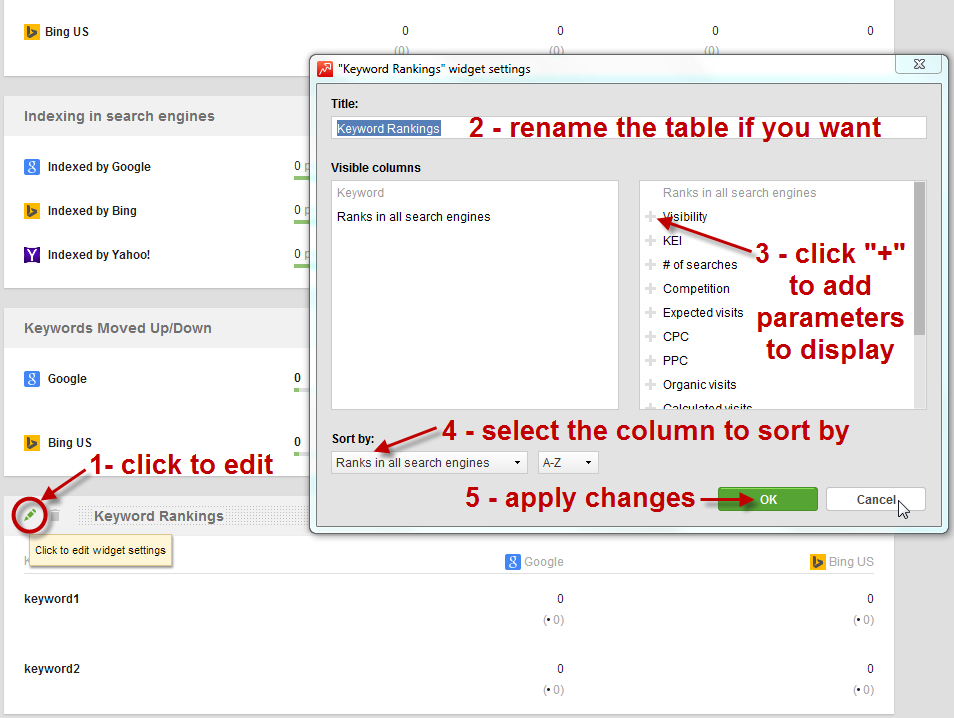
Task: Click Google icon in Keywords Moved Up/Down
Action: pyautogui.click(x=32, y=378)
